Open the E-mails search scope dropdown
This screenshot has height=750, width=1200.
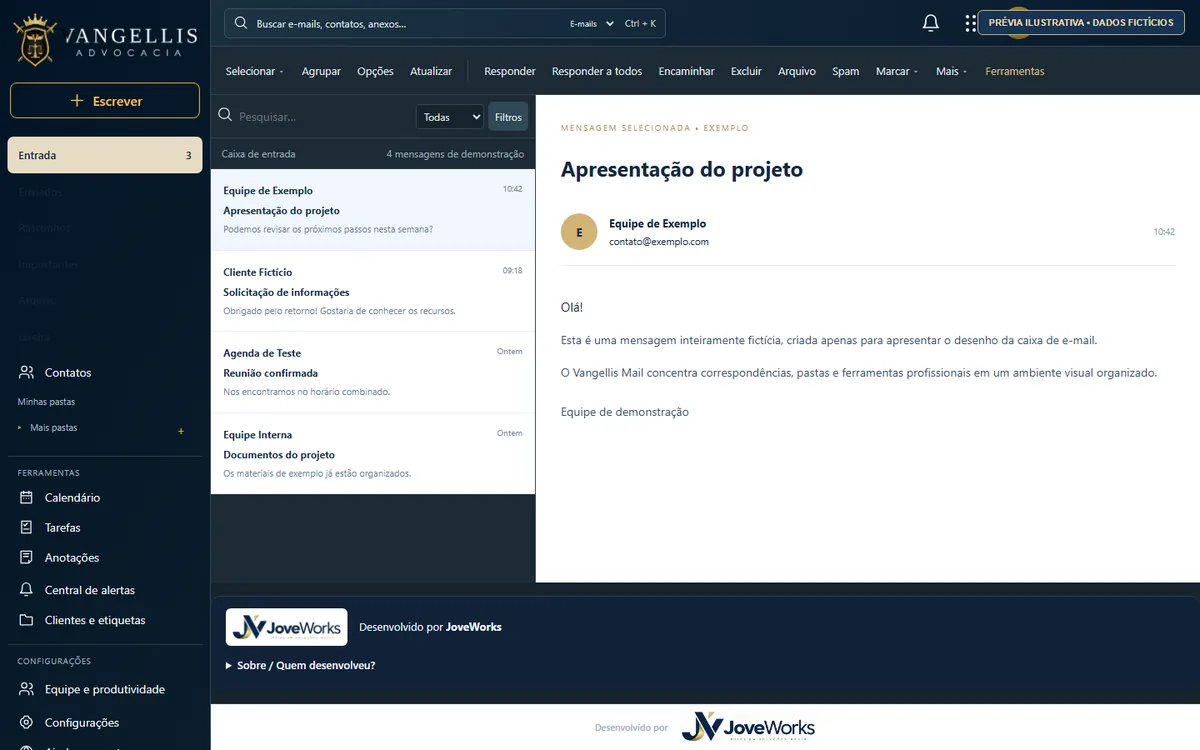(592, 23)
